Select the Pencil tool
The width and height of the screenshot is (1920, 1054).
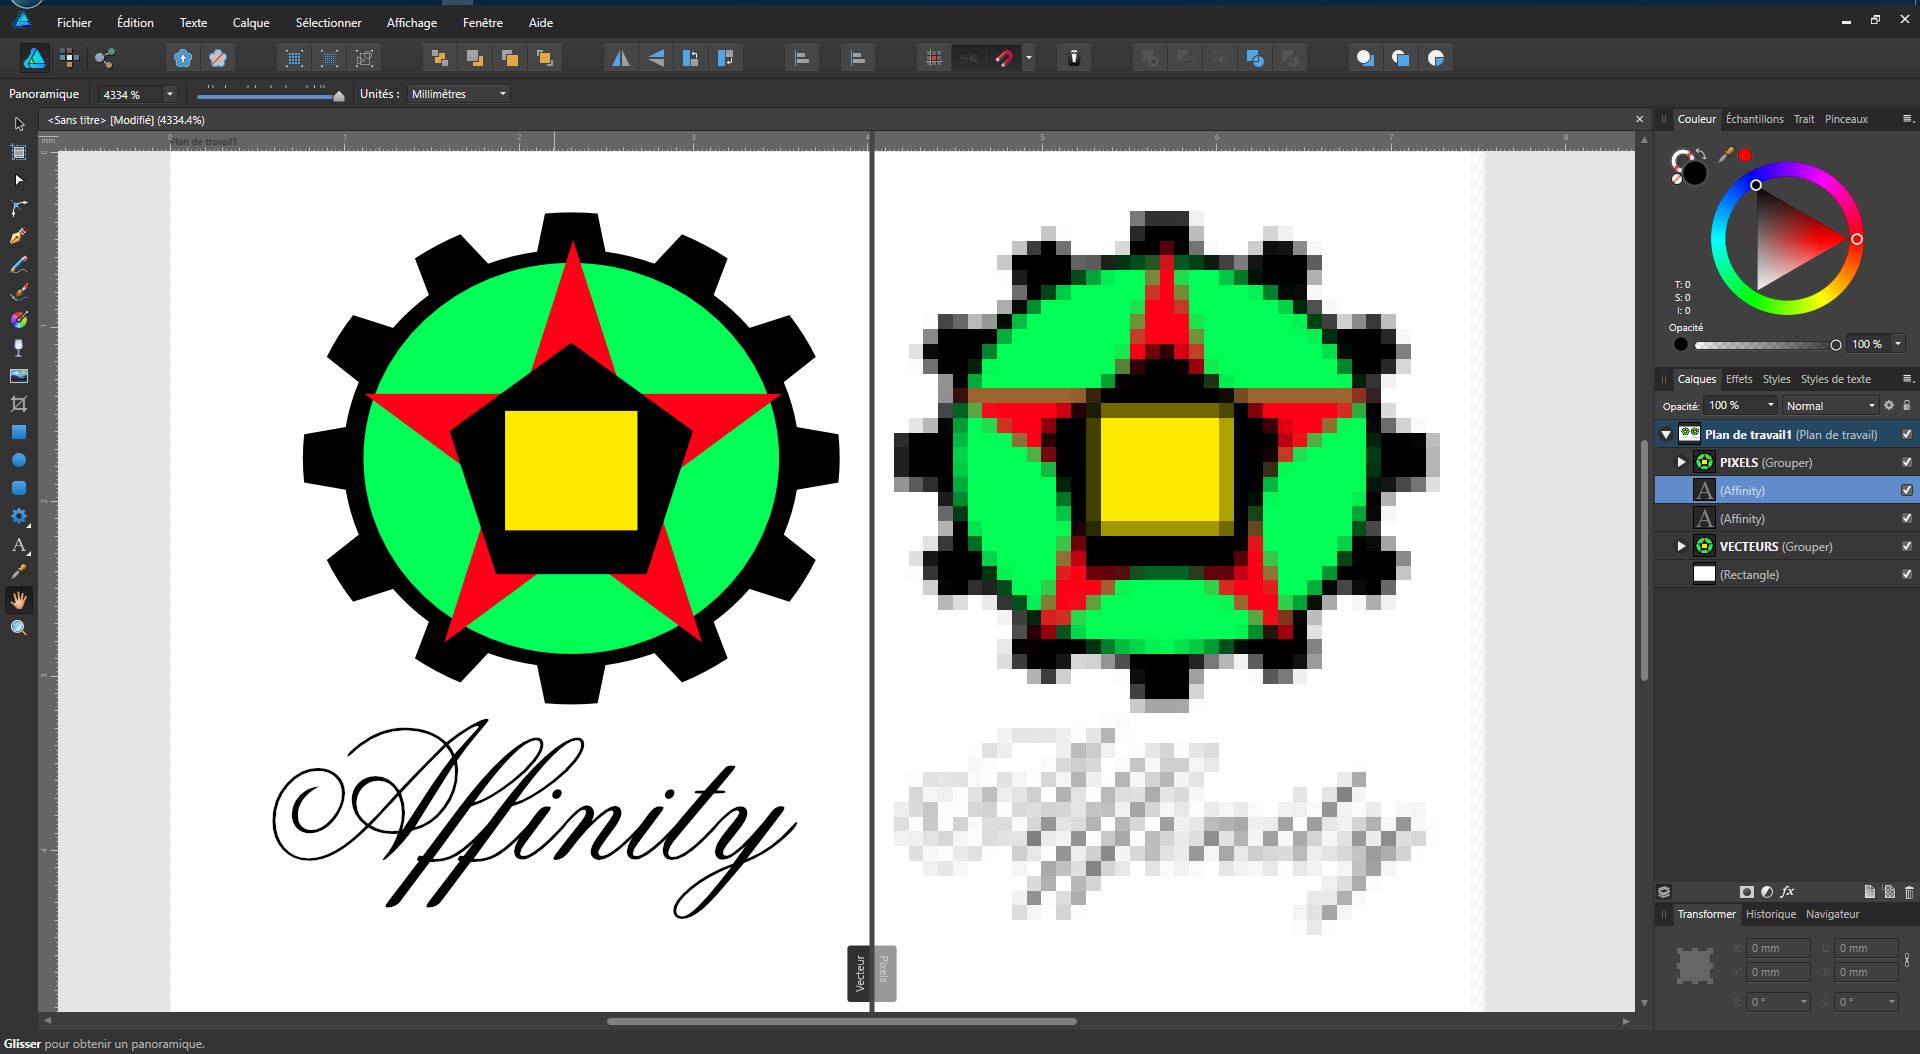19,264
